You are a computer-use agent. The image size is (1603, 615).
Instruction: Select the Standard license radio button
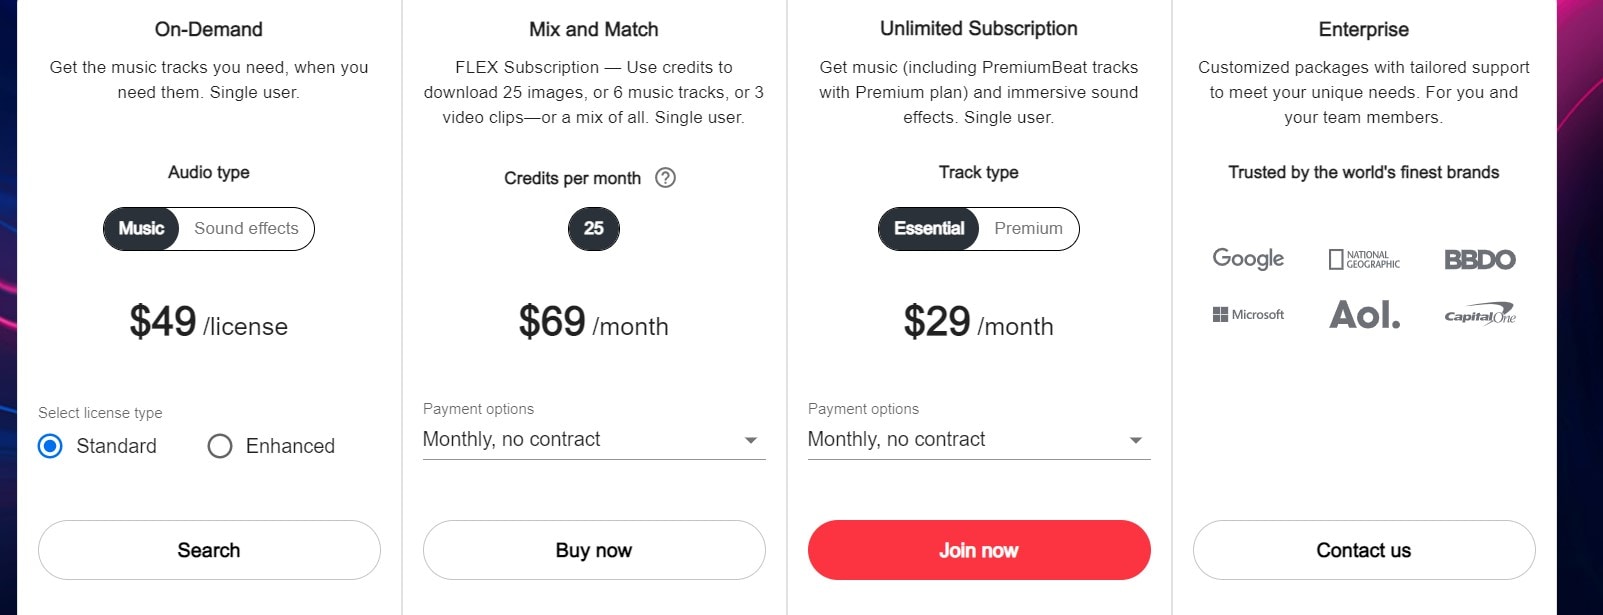pos(50,446)
